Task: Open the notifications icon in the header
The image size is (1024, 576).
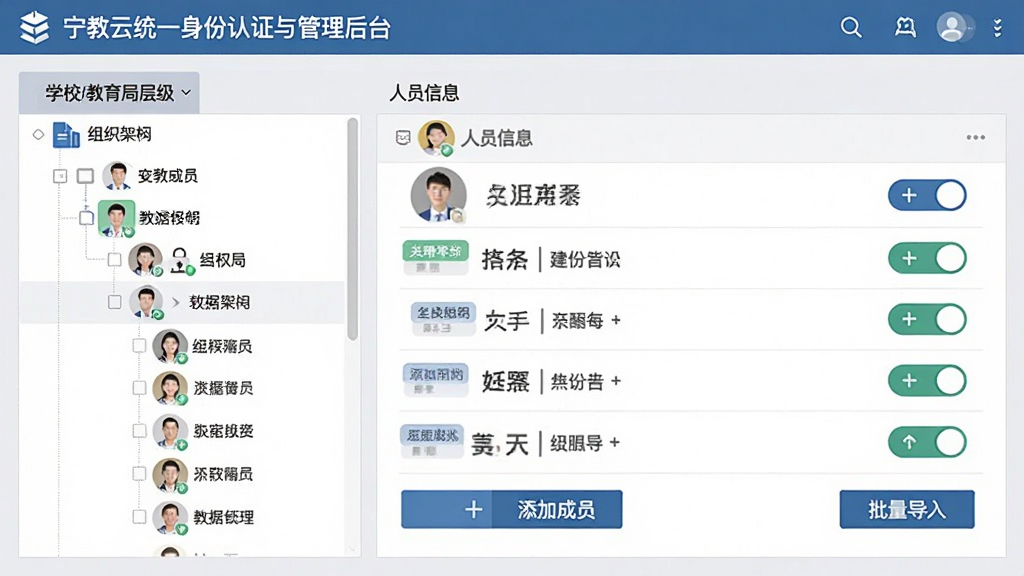Action: click(905, 27)
